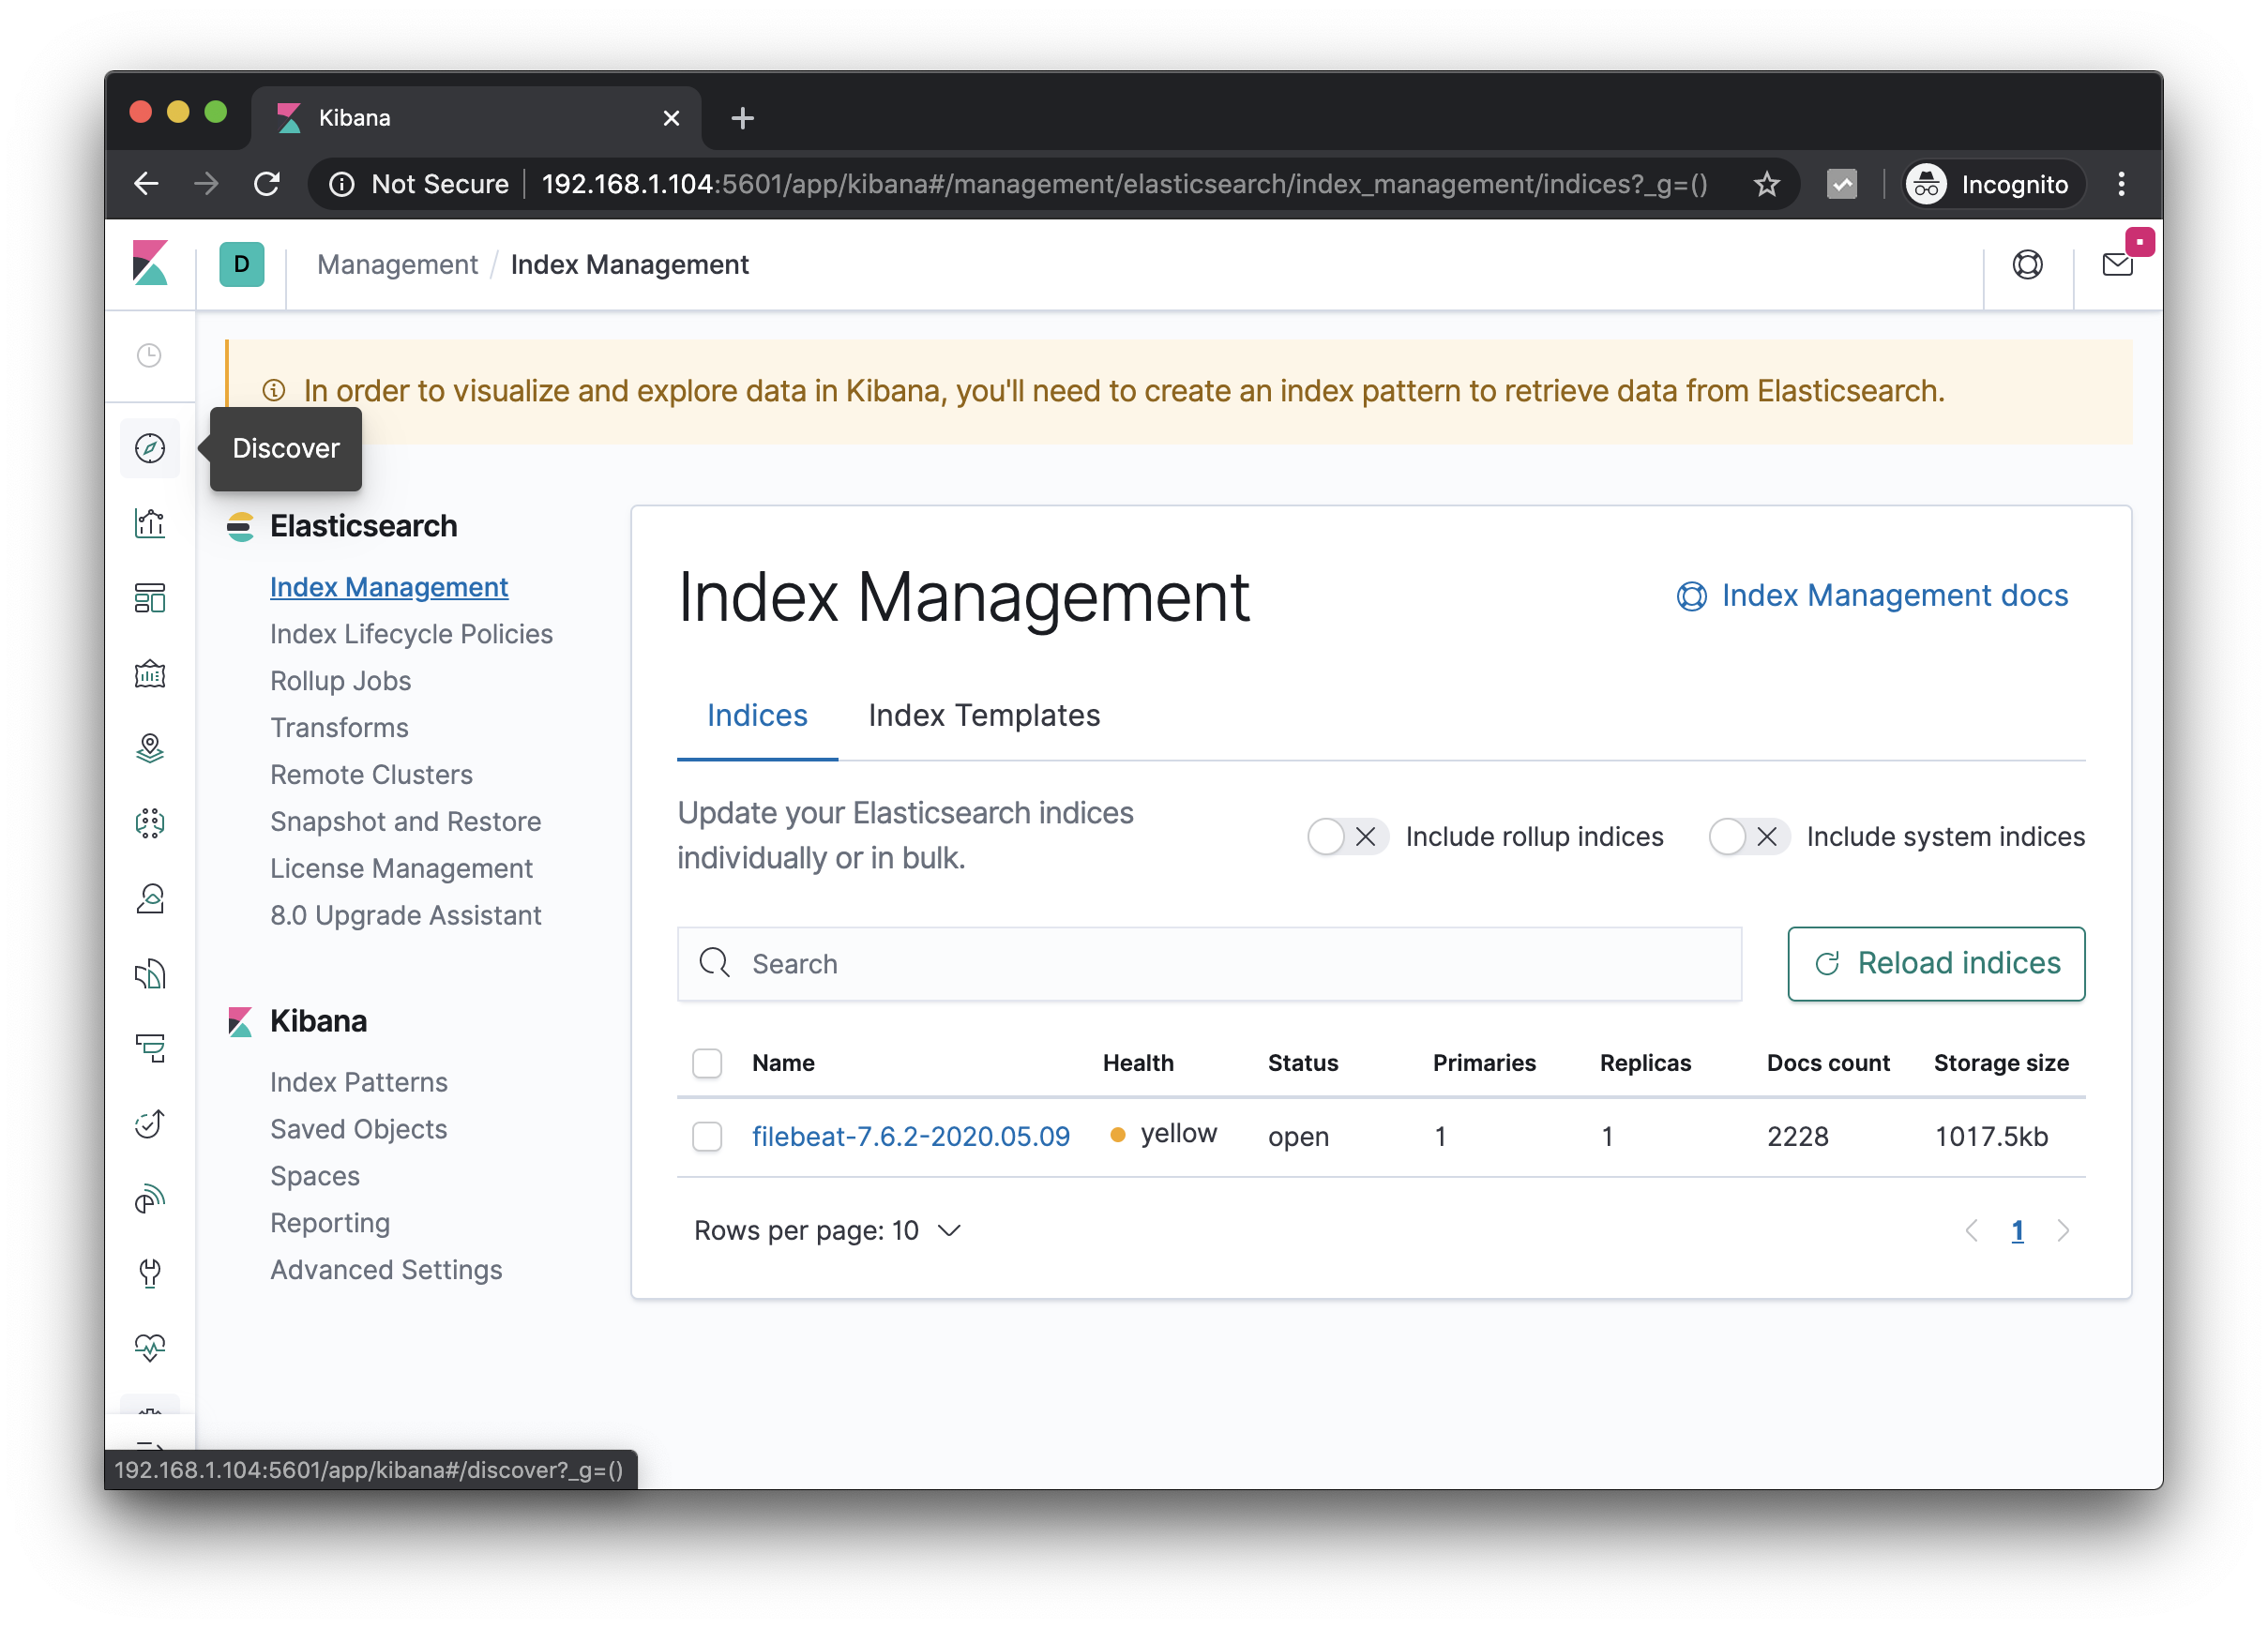Open Chrome's three-dot menu

2121,184
